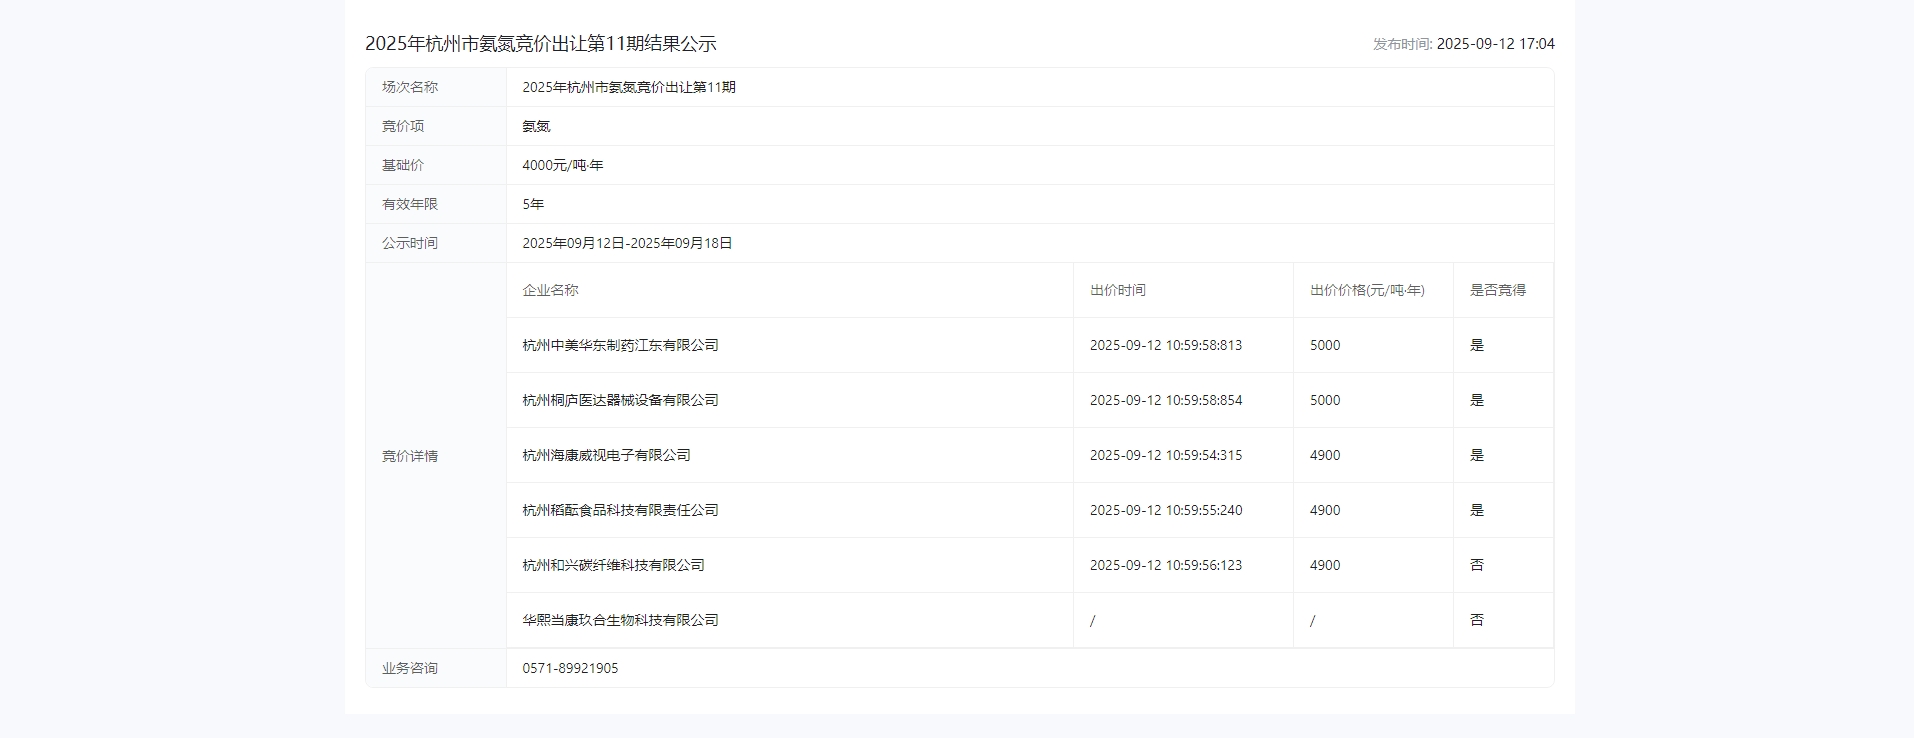Click the 是否竞得 column header
Screen dimensions: 1914x738
(x=1497, y=290)
